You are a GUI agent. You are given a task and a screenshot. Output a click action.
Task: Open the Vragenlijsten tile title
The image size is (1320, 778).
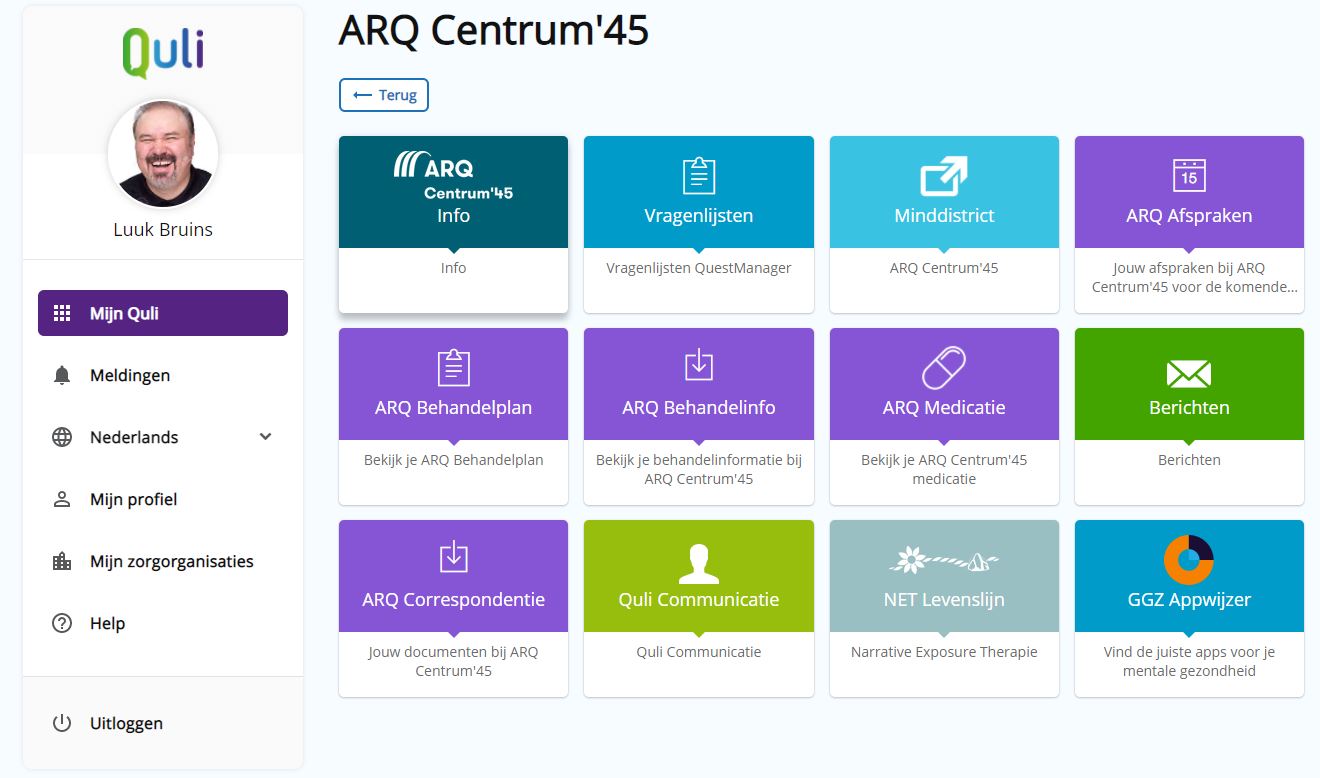[x=699, y=215]
